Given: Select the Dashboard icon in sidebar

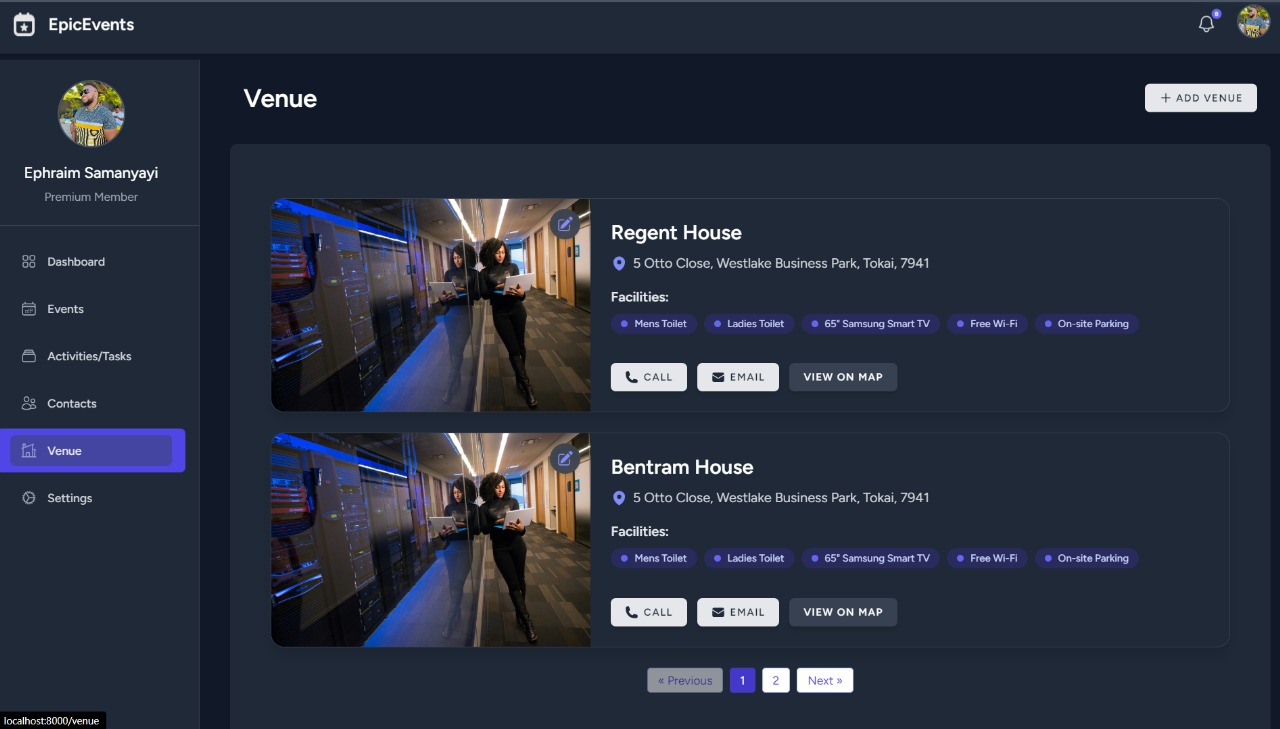Looking at the screenshot, I should pyautogui.click(x=27, y=261).
